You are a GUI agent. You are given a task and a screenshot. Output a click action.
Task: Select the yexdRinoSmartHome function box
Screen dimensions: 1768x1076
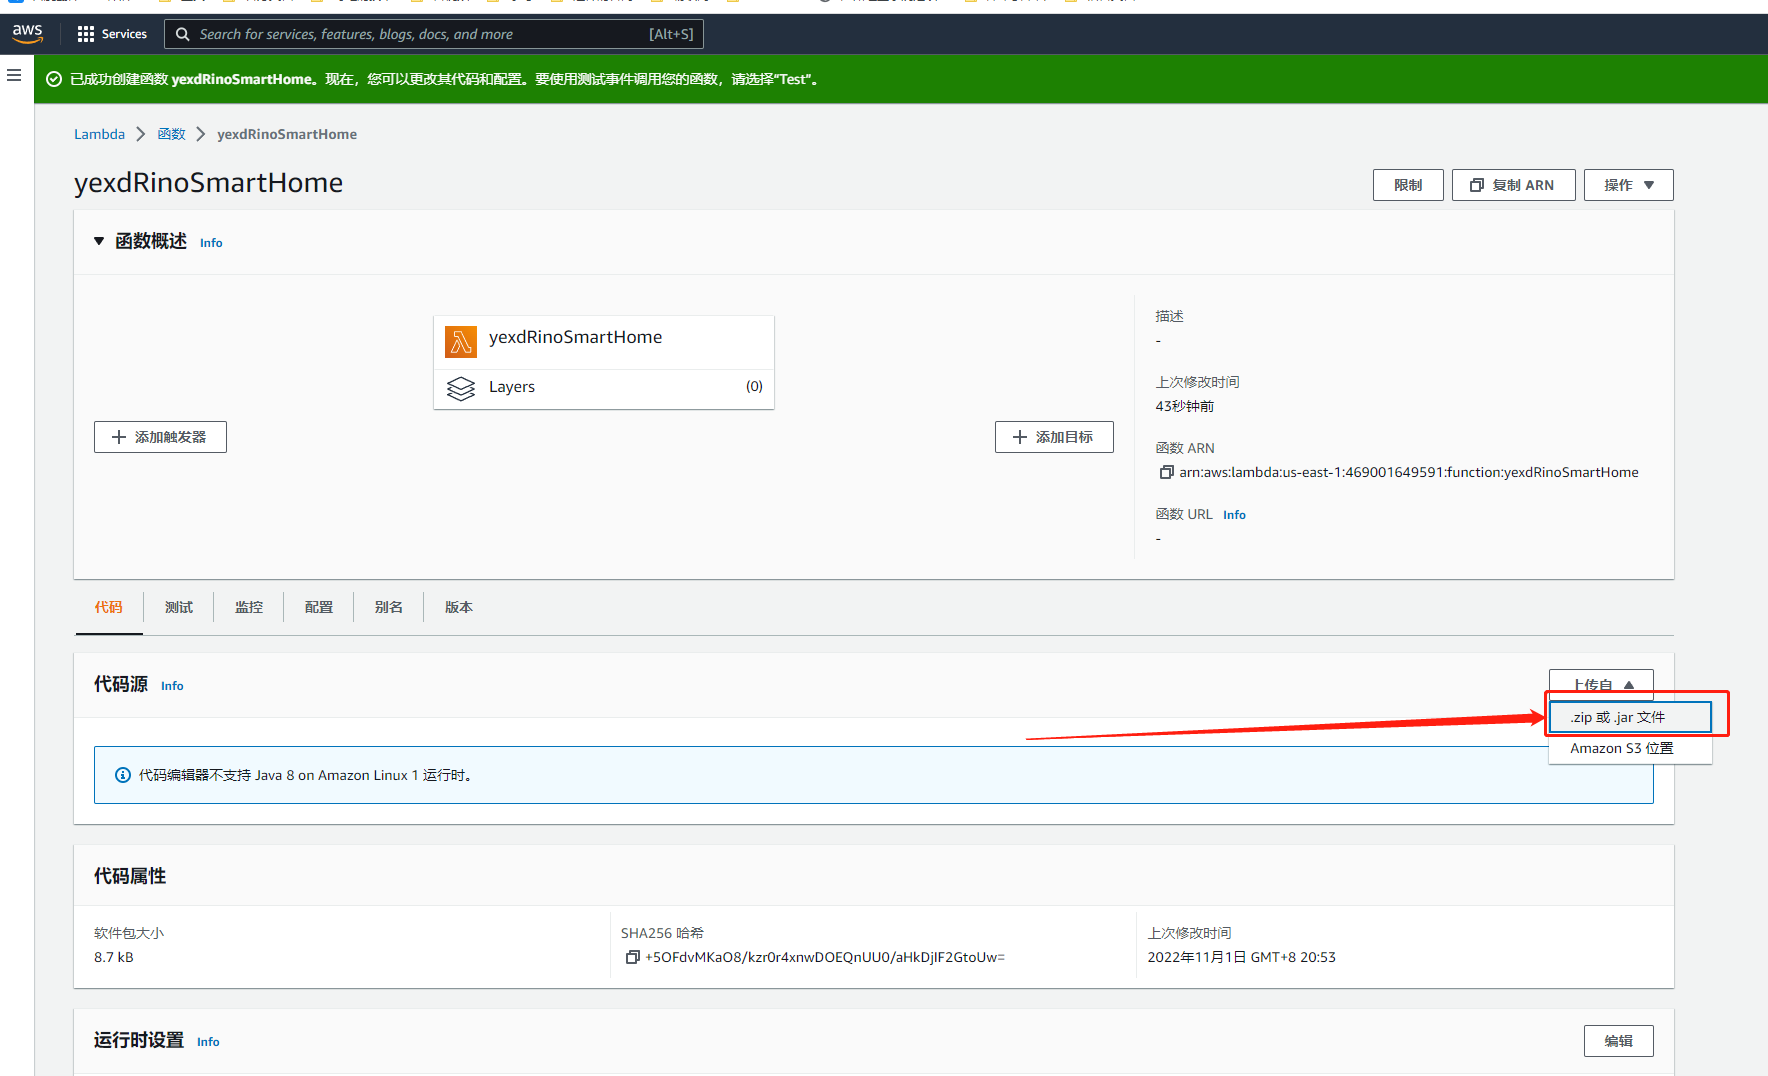[604, 342]
